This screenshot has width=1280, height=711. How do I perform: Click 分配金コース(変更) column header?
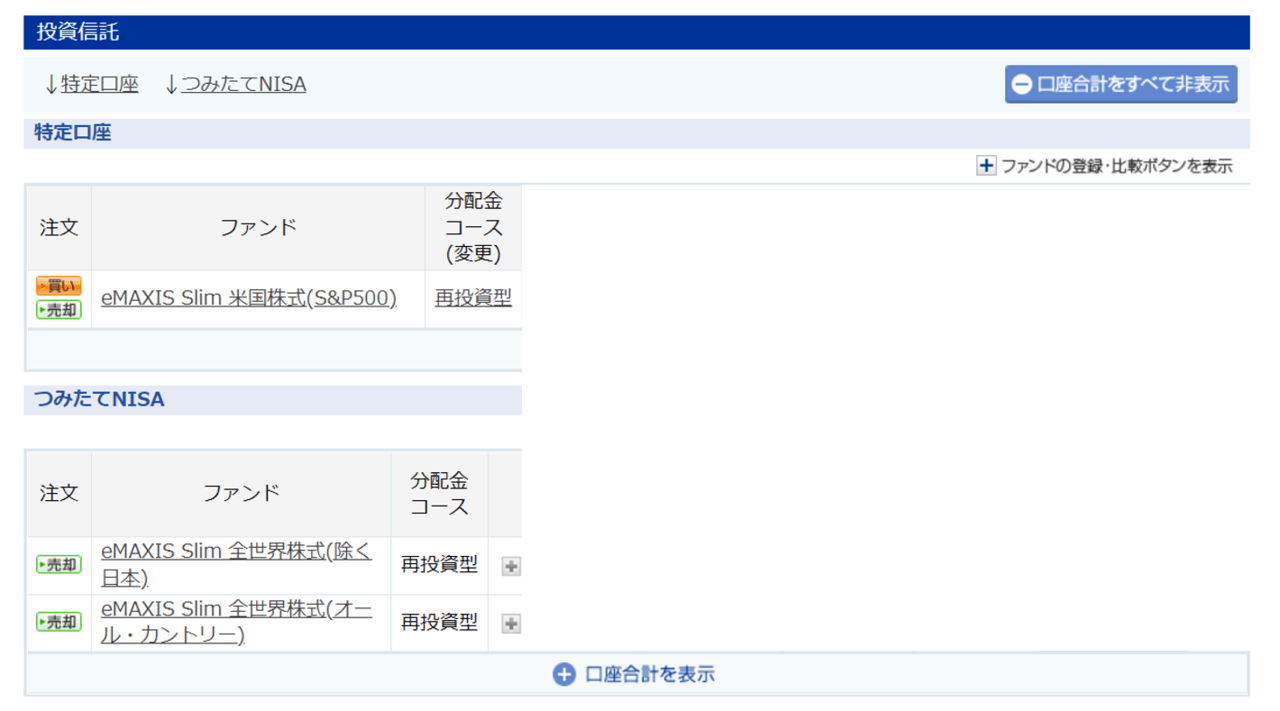(x=474, y=228)
